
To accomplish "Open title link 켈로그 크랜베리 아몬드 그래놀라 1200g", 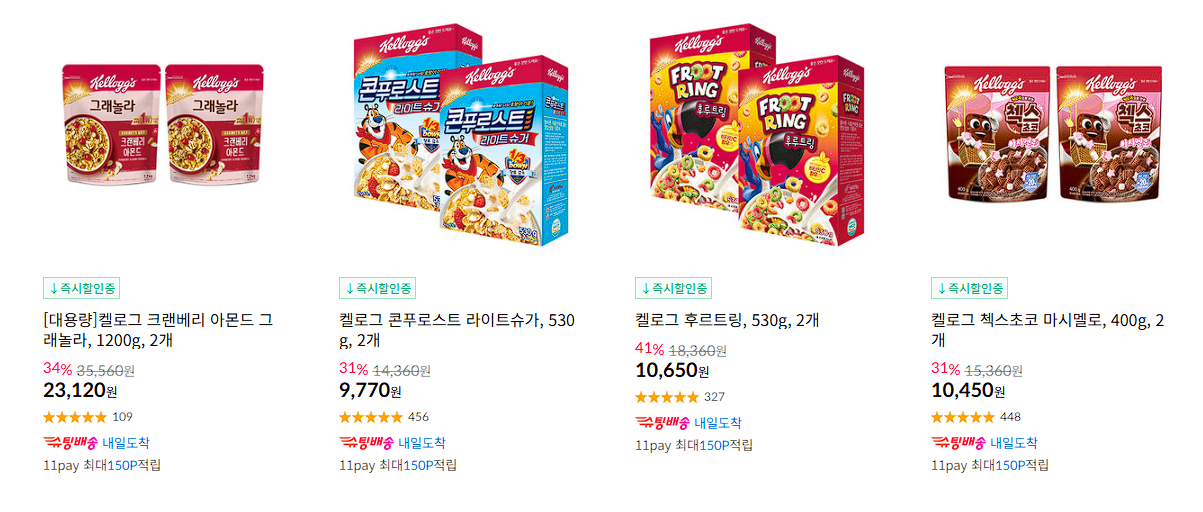I will pyautogui.click(x=158, y=330).
